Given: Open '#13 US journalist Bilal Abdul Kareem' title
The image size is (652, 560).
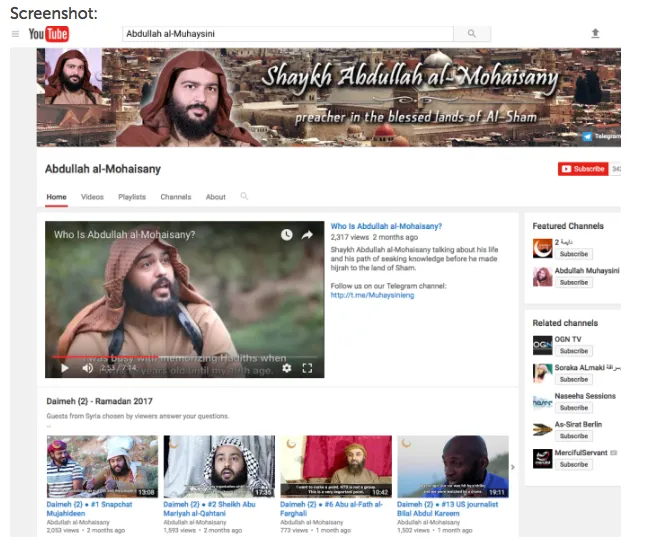Looking at the screenshot, I should (447, 509).
